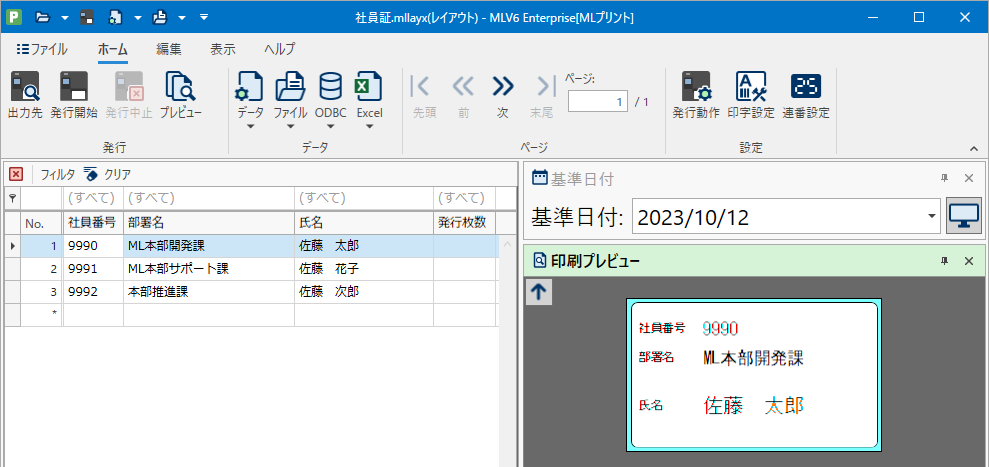
Task: Switch to the 編集 tab
Action: (x=169, y=49)
